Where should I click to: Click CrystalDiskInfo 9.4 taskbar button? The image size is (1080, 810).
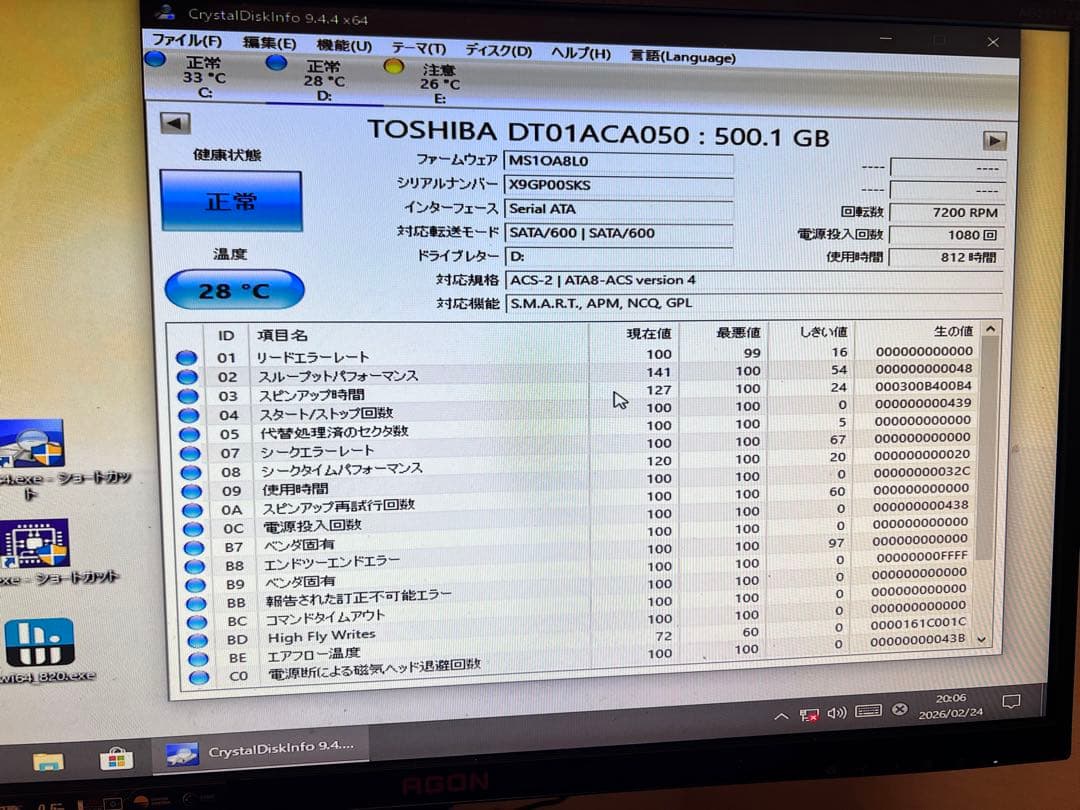(x=260, y=751)
